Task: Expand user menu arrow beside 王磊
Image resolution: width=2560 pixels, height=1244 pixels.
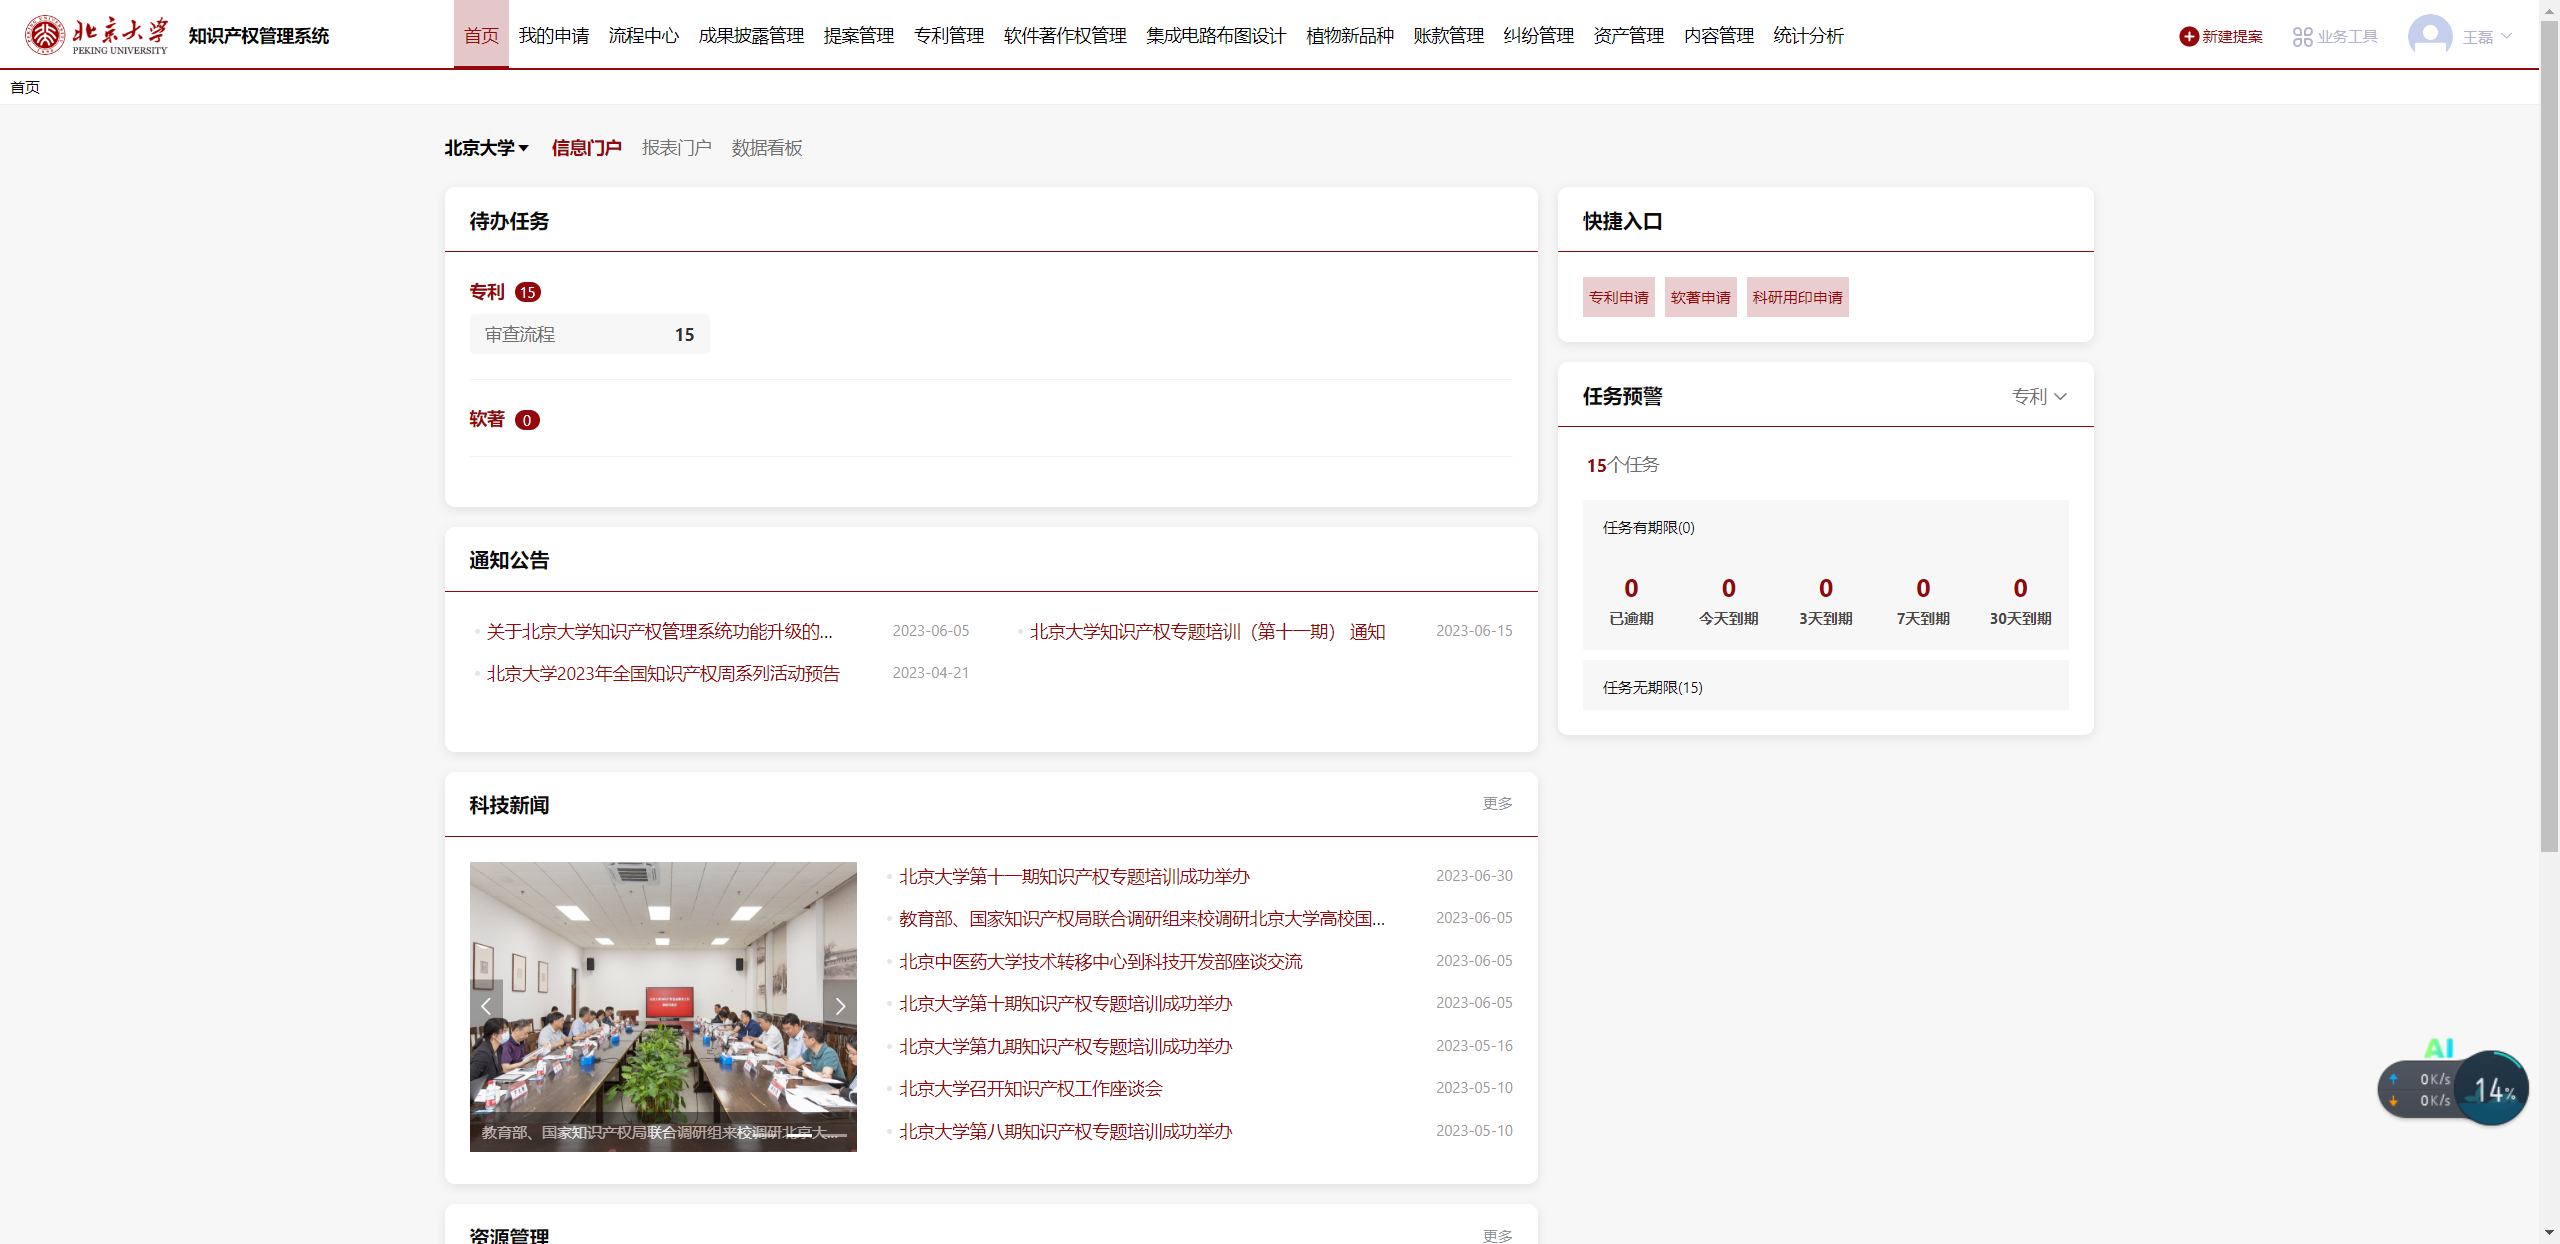Action: coord(2506,37)
